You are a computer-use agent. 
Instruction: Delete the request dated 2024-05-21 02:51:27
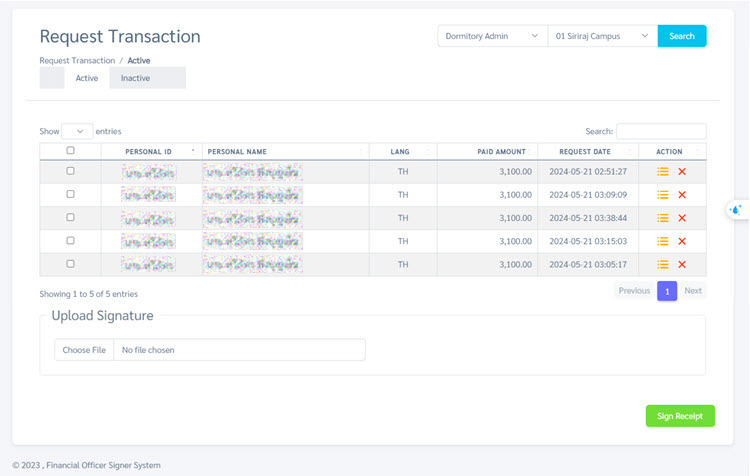point(682,172)
